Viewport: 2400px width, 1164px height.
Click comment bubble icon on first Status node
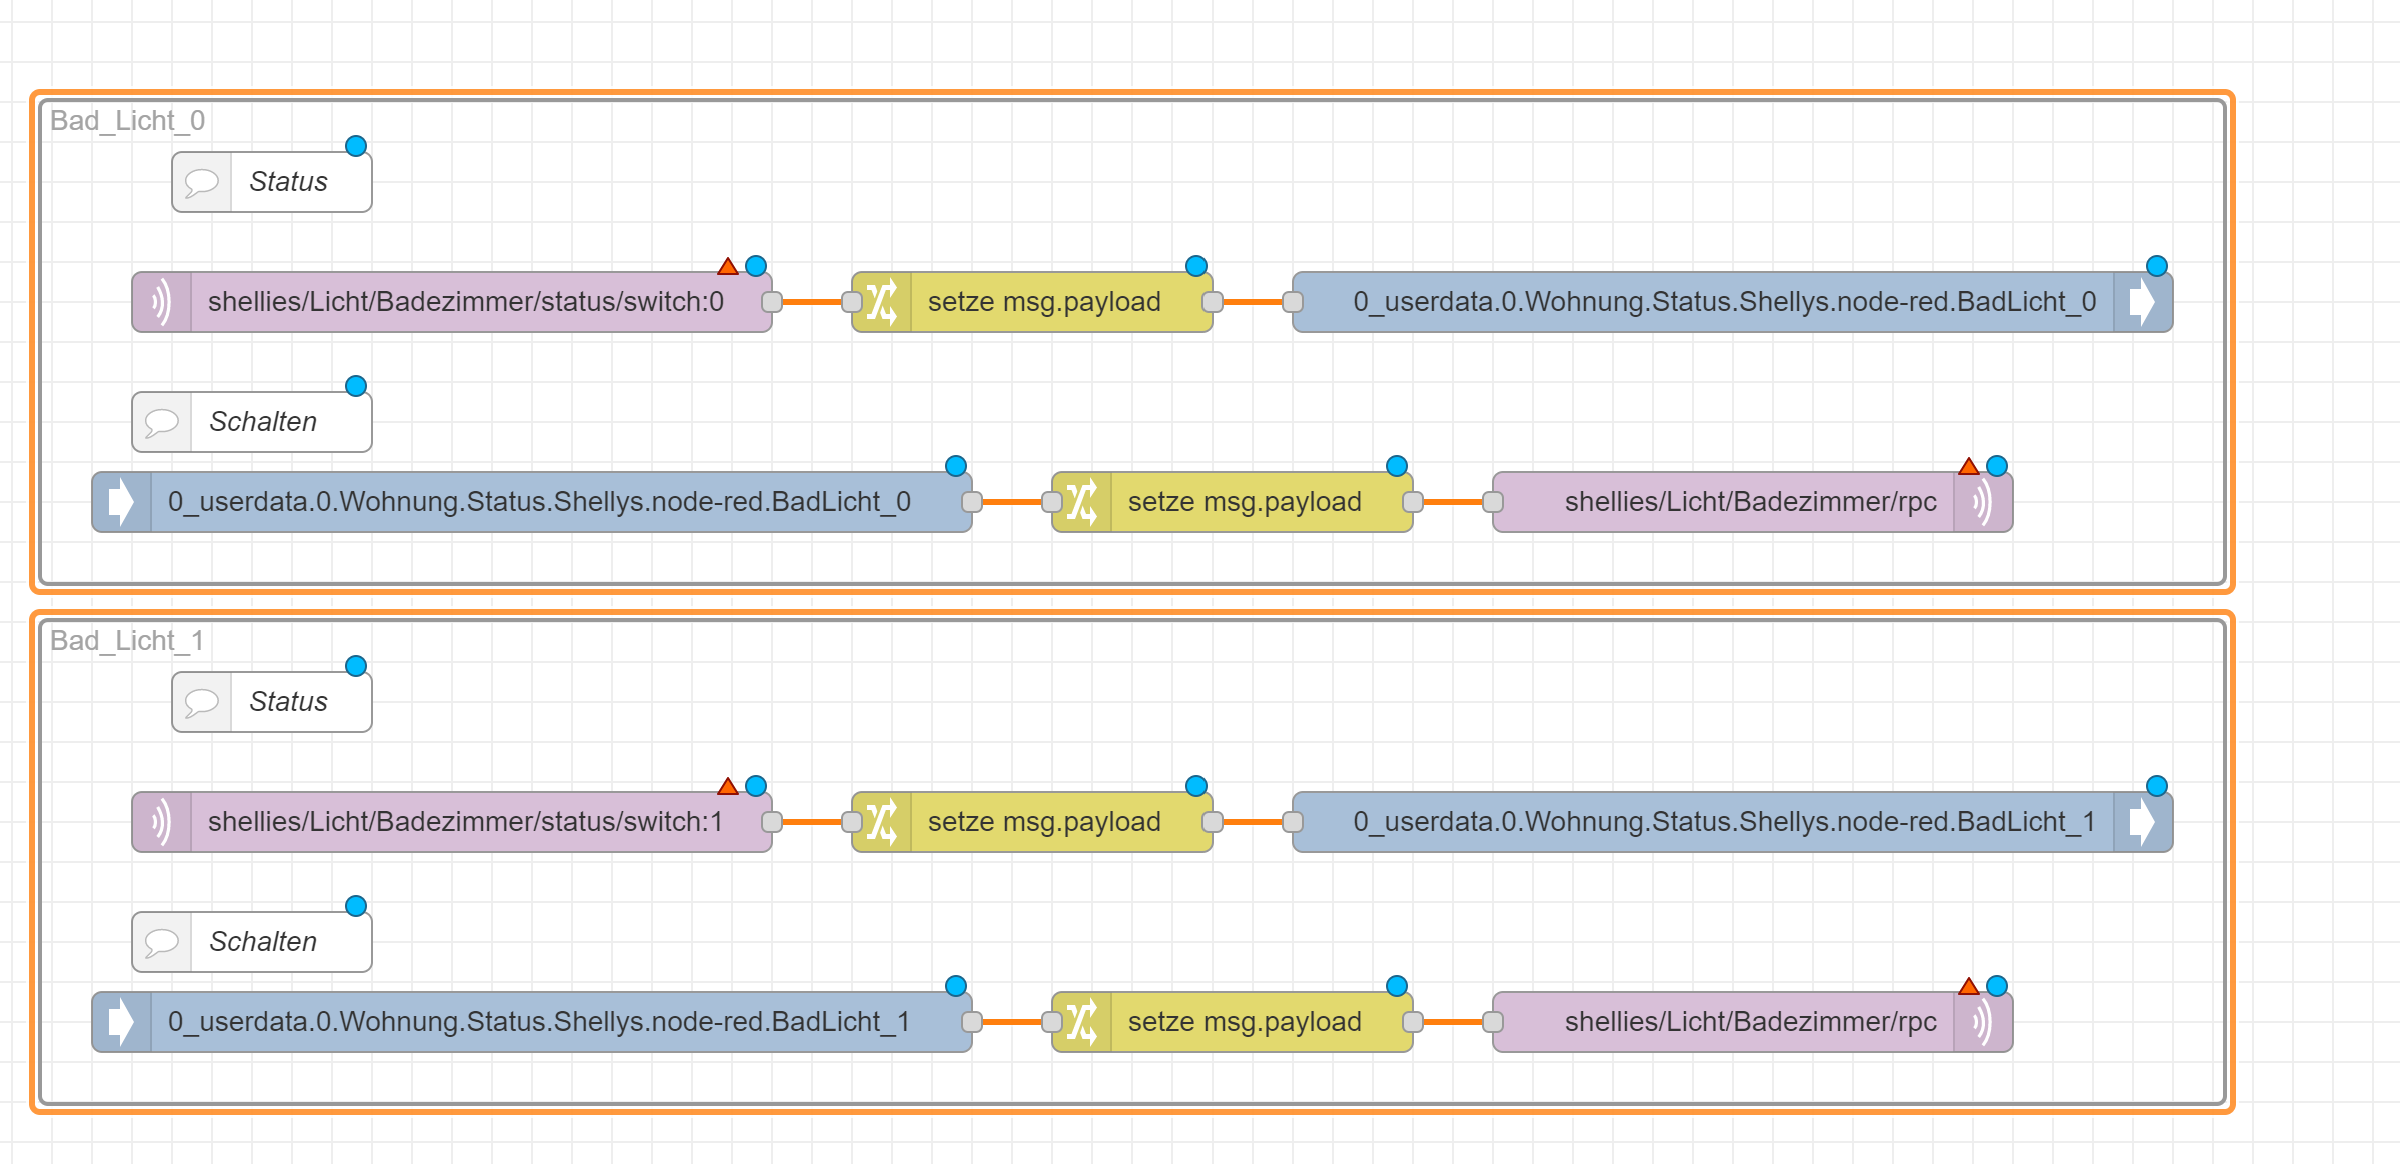click(201, 182)
